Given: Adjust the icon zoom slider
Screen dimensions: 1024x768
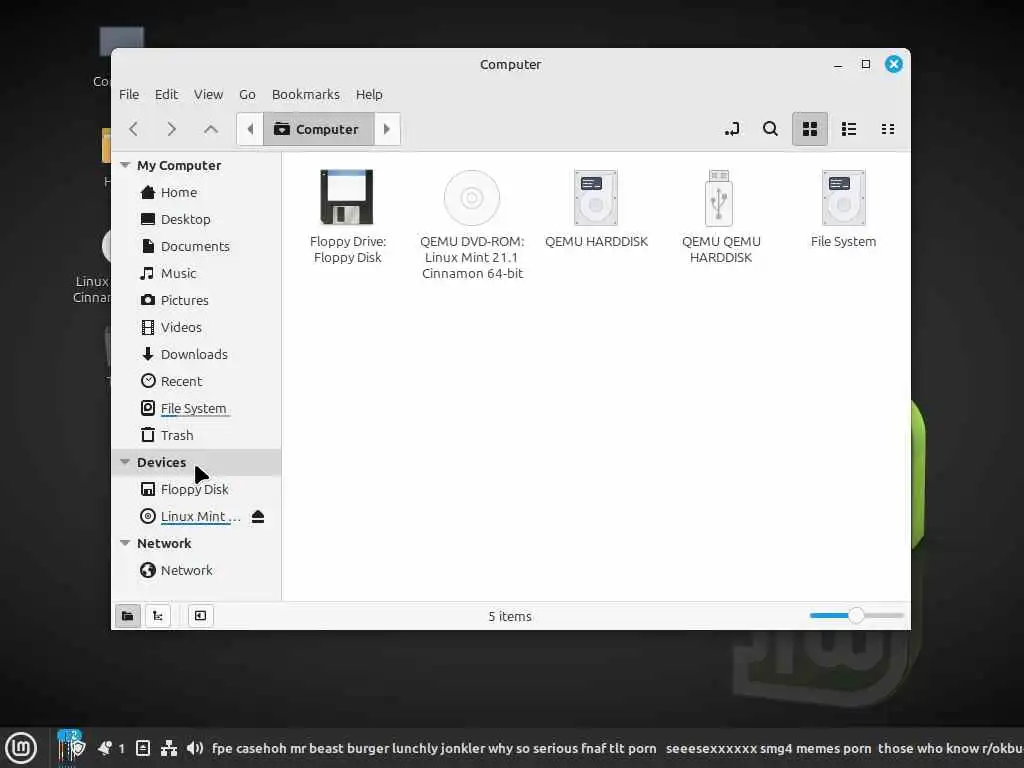Looking at the screenshot, I should pyautogui.click(x=856, y=615).
